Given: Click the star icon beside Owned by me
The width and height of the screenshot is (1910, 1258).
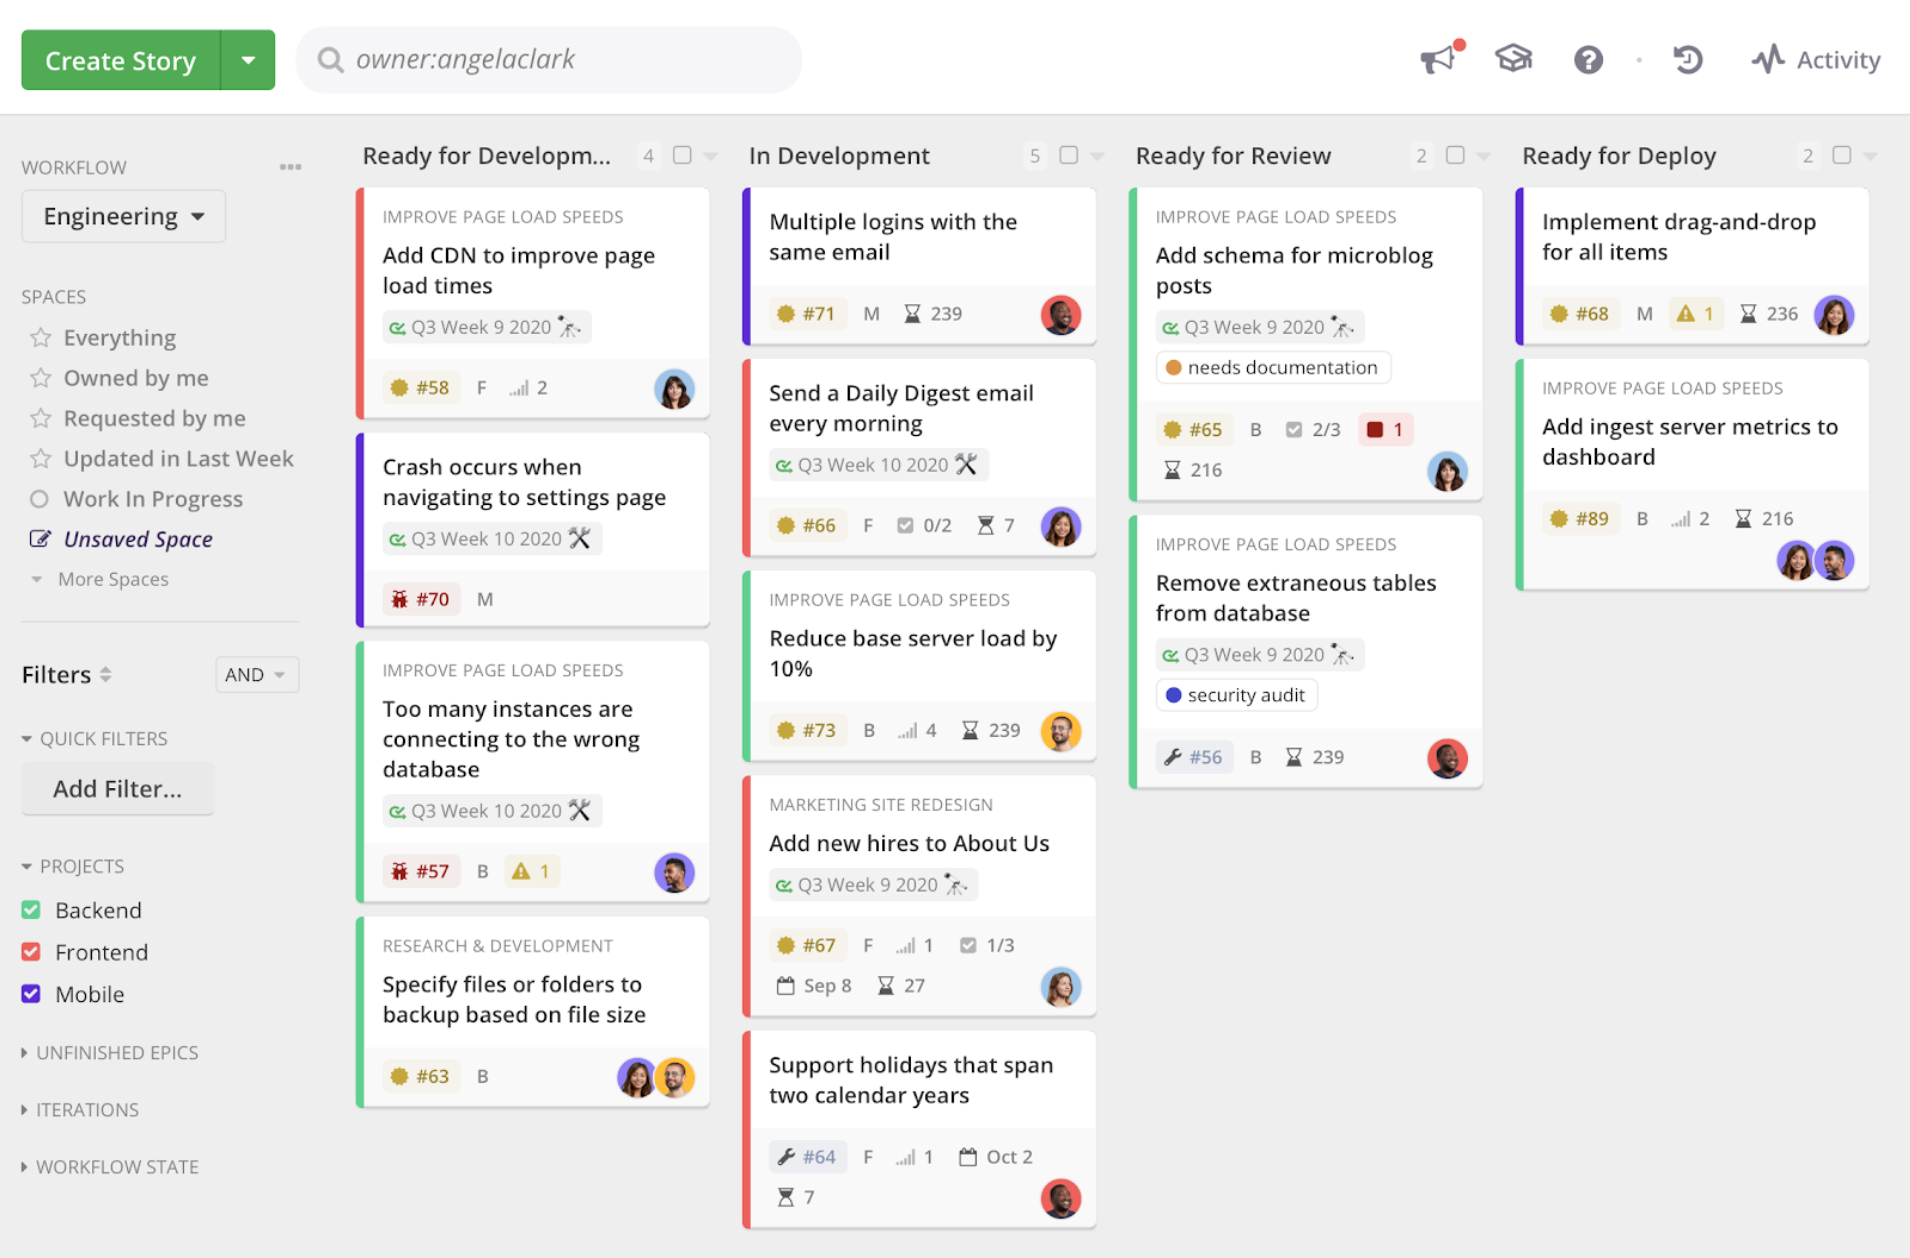Looking at the screenshot, I should [40, 378].
